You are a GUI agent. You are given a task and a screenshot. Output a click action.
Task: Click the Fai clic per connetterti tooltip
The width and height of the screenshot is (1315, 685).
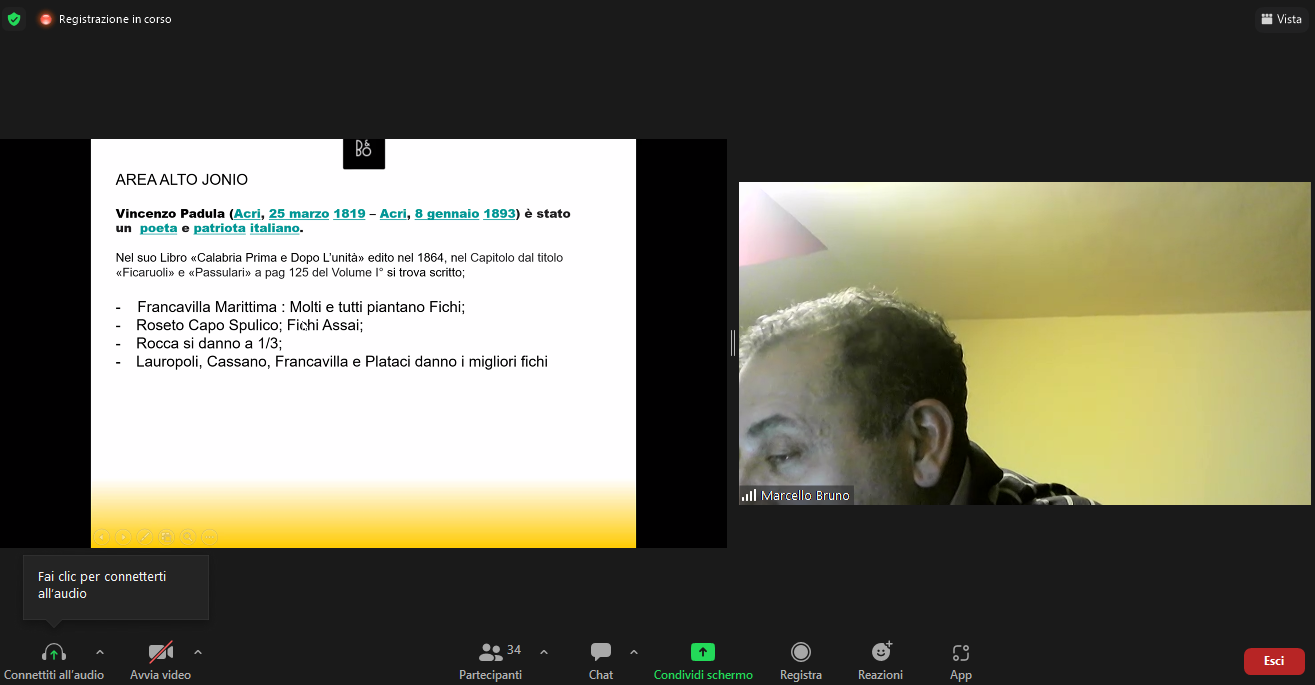tap(116, 587)
